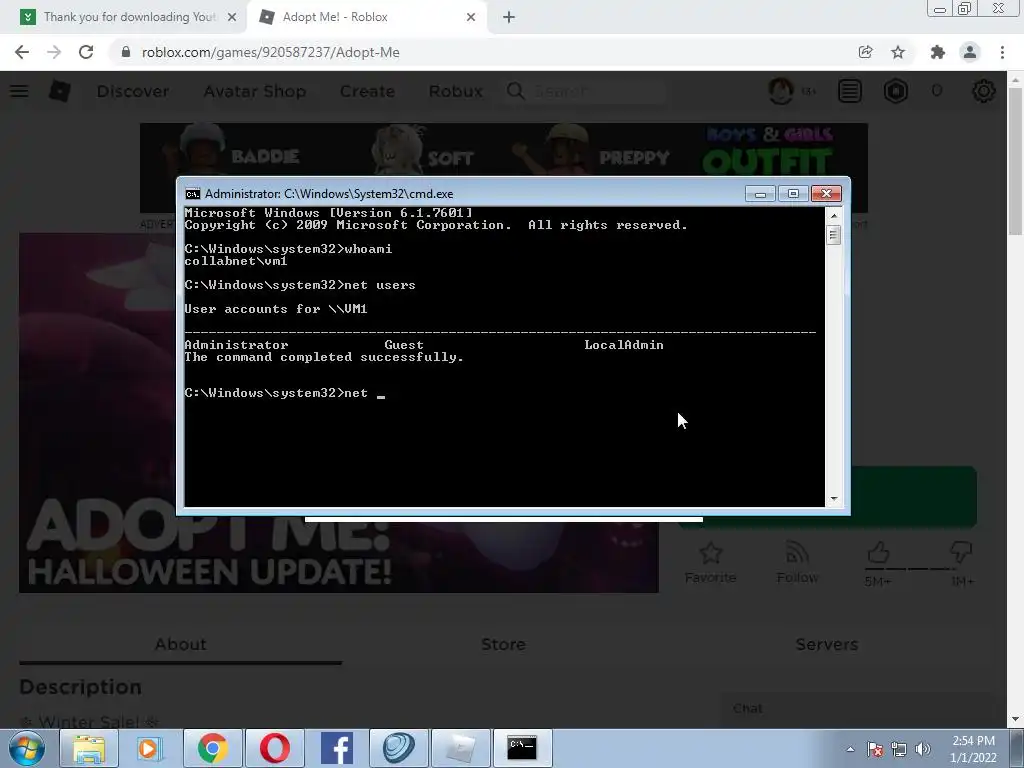Click the cmd scrollbar up arrow

[x=833, y=215]
